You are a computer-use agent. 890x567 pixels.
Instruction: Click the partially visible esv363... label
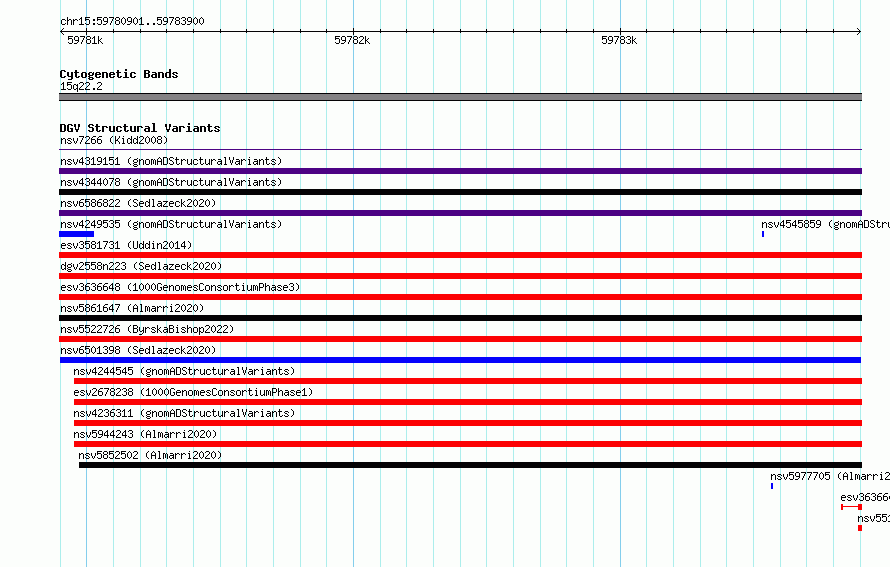tap(865, 497)
